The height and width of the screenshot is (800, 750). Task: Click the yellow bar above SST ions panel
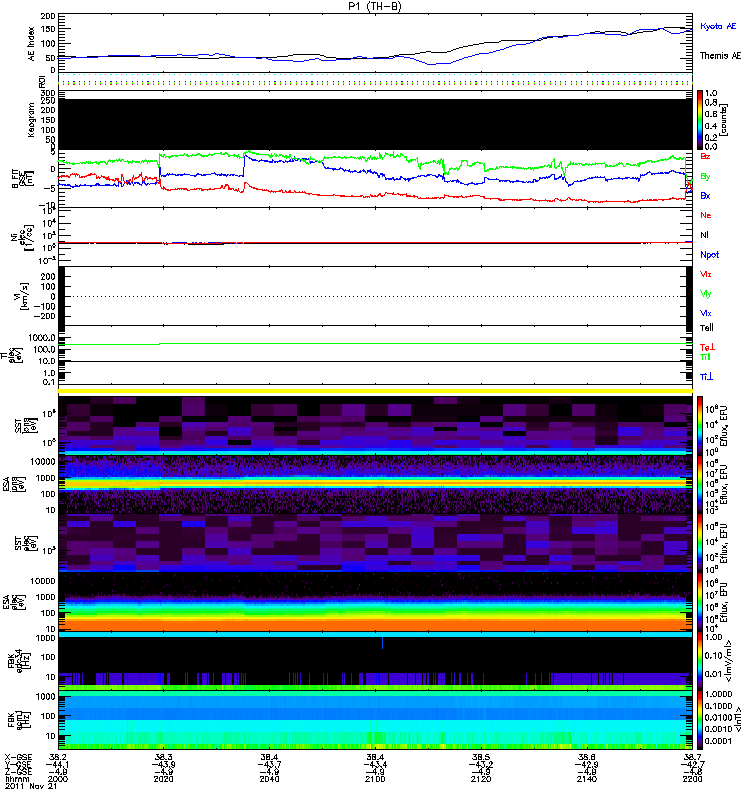375,391
